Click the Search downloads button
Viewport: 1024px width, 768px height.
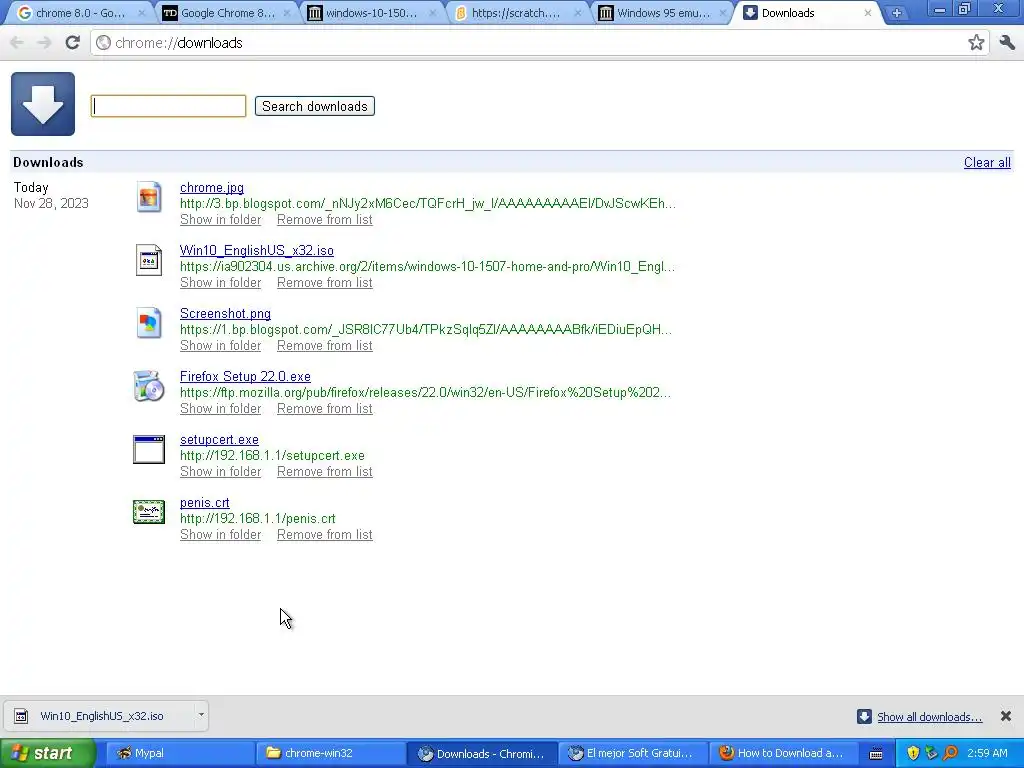315,106
